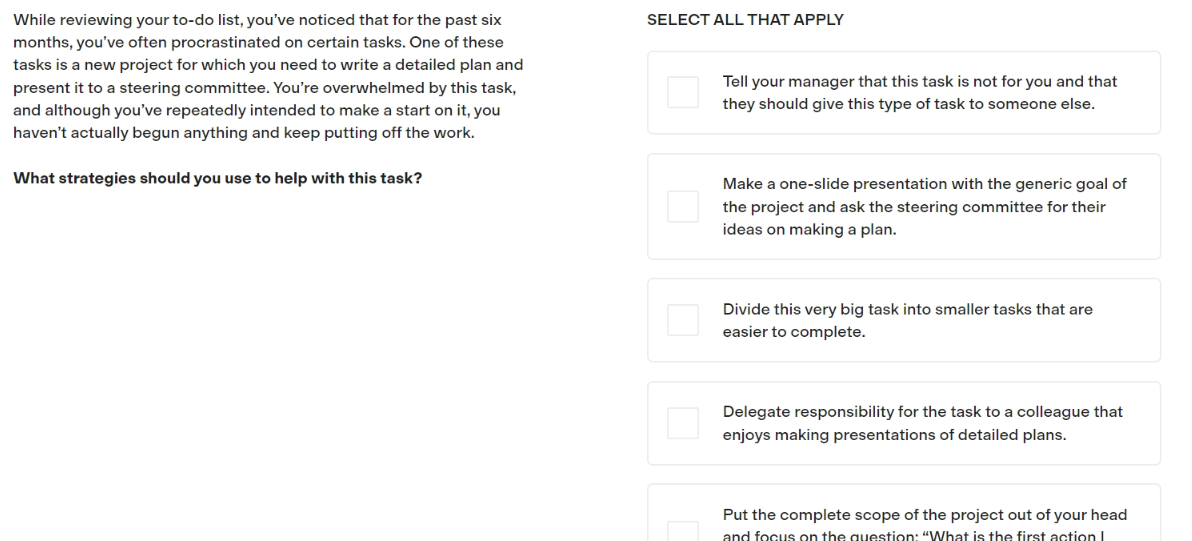Image resolution: width=1192 pixels, height=541 pixels.
Task: Click the bold 'What strategies should you use' question
Action: pyautogui.click(x=217, y=179)
